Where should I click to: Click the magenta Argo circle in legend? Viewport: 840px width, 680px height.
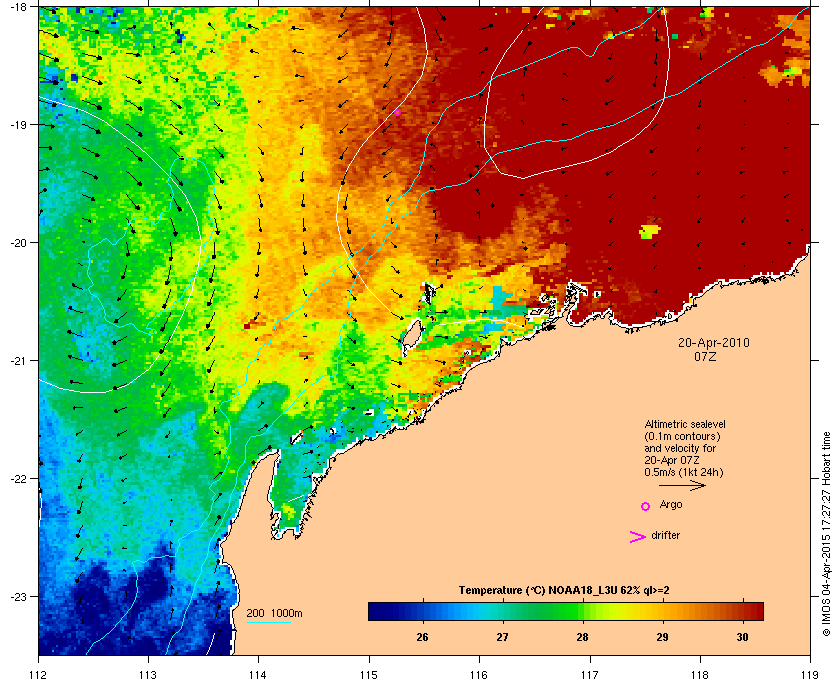[646, 506]
